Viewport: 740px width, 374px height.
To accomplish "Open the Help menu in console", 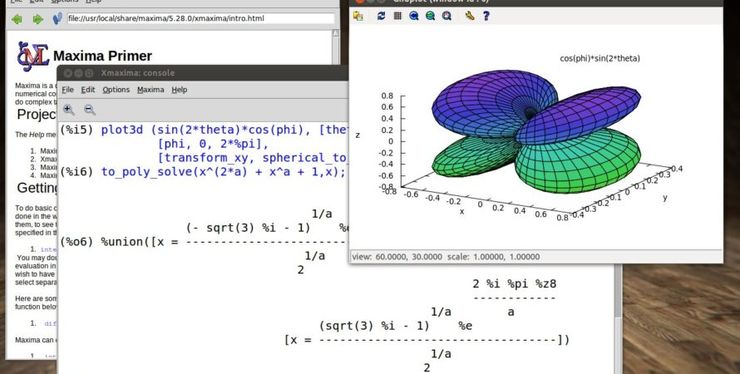I will click(x=179, y=90).
